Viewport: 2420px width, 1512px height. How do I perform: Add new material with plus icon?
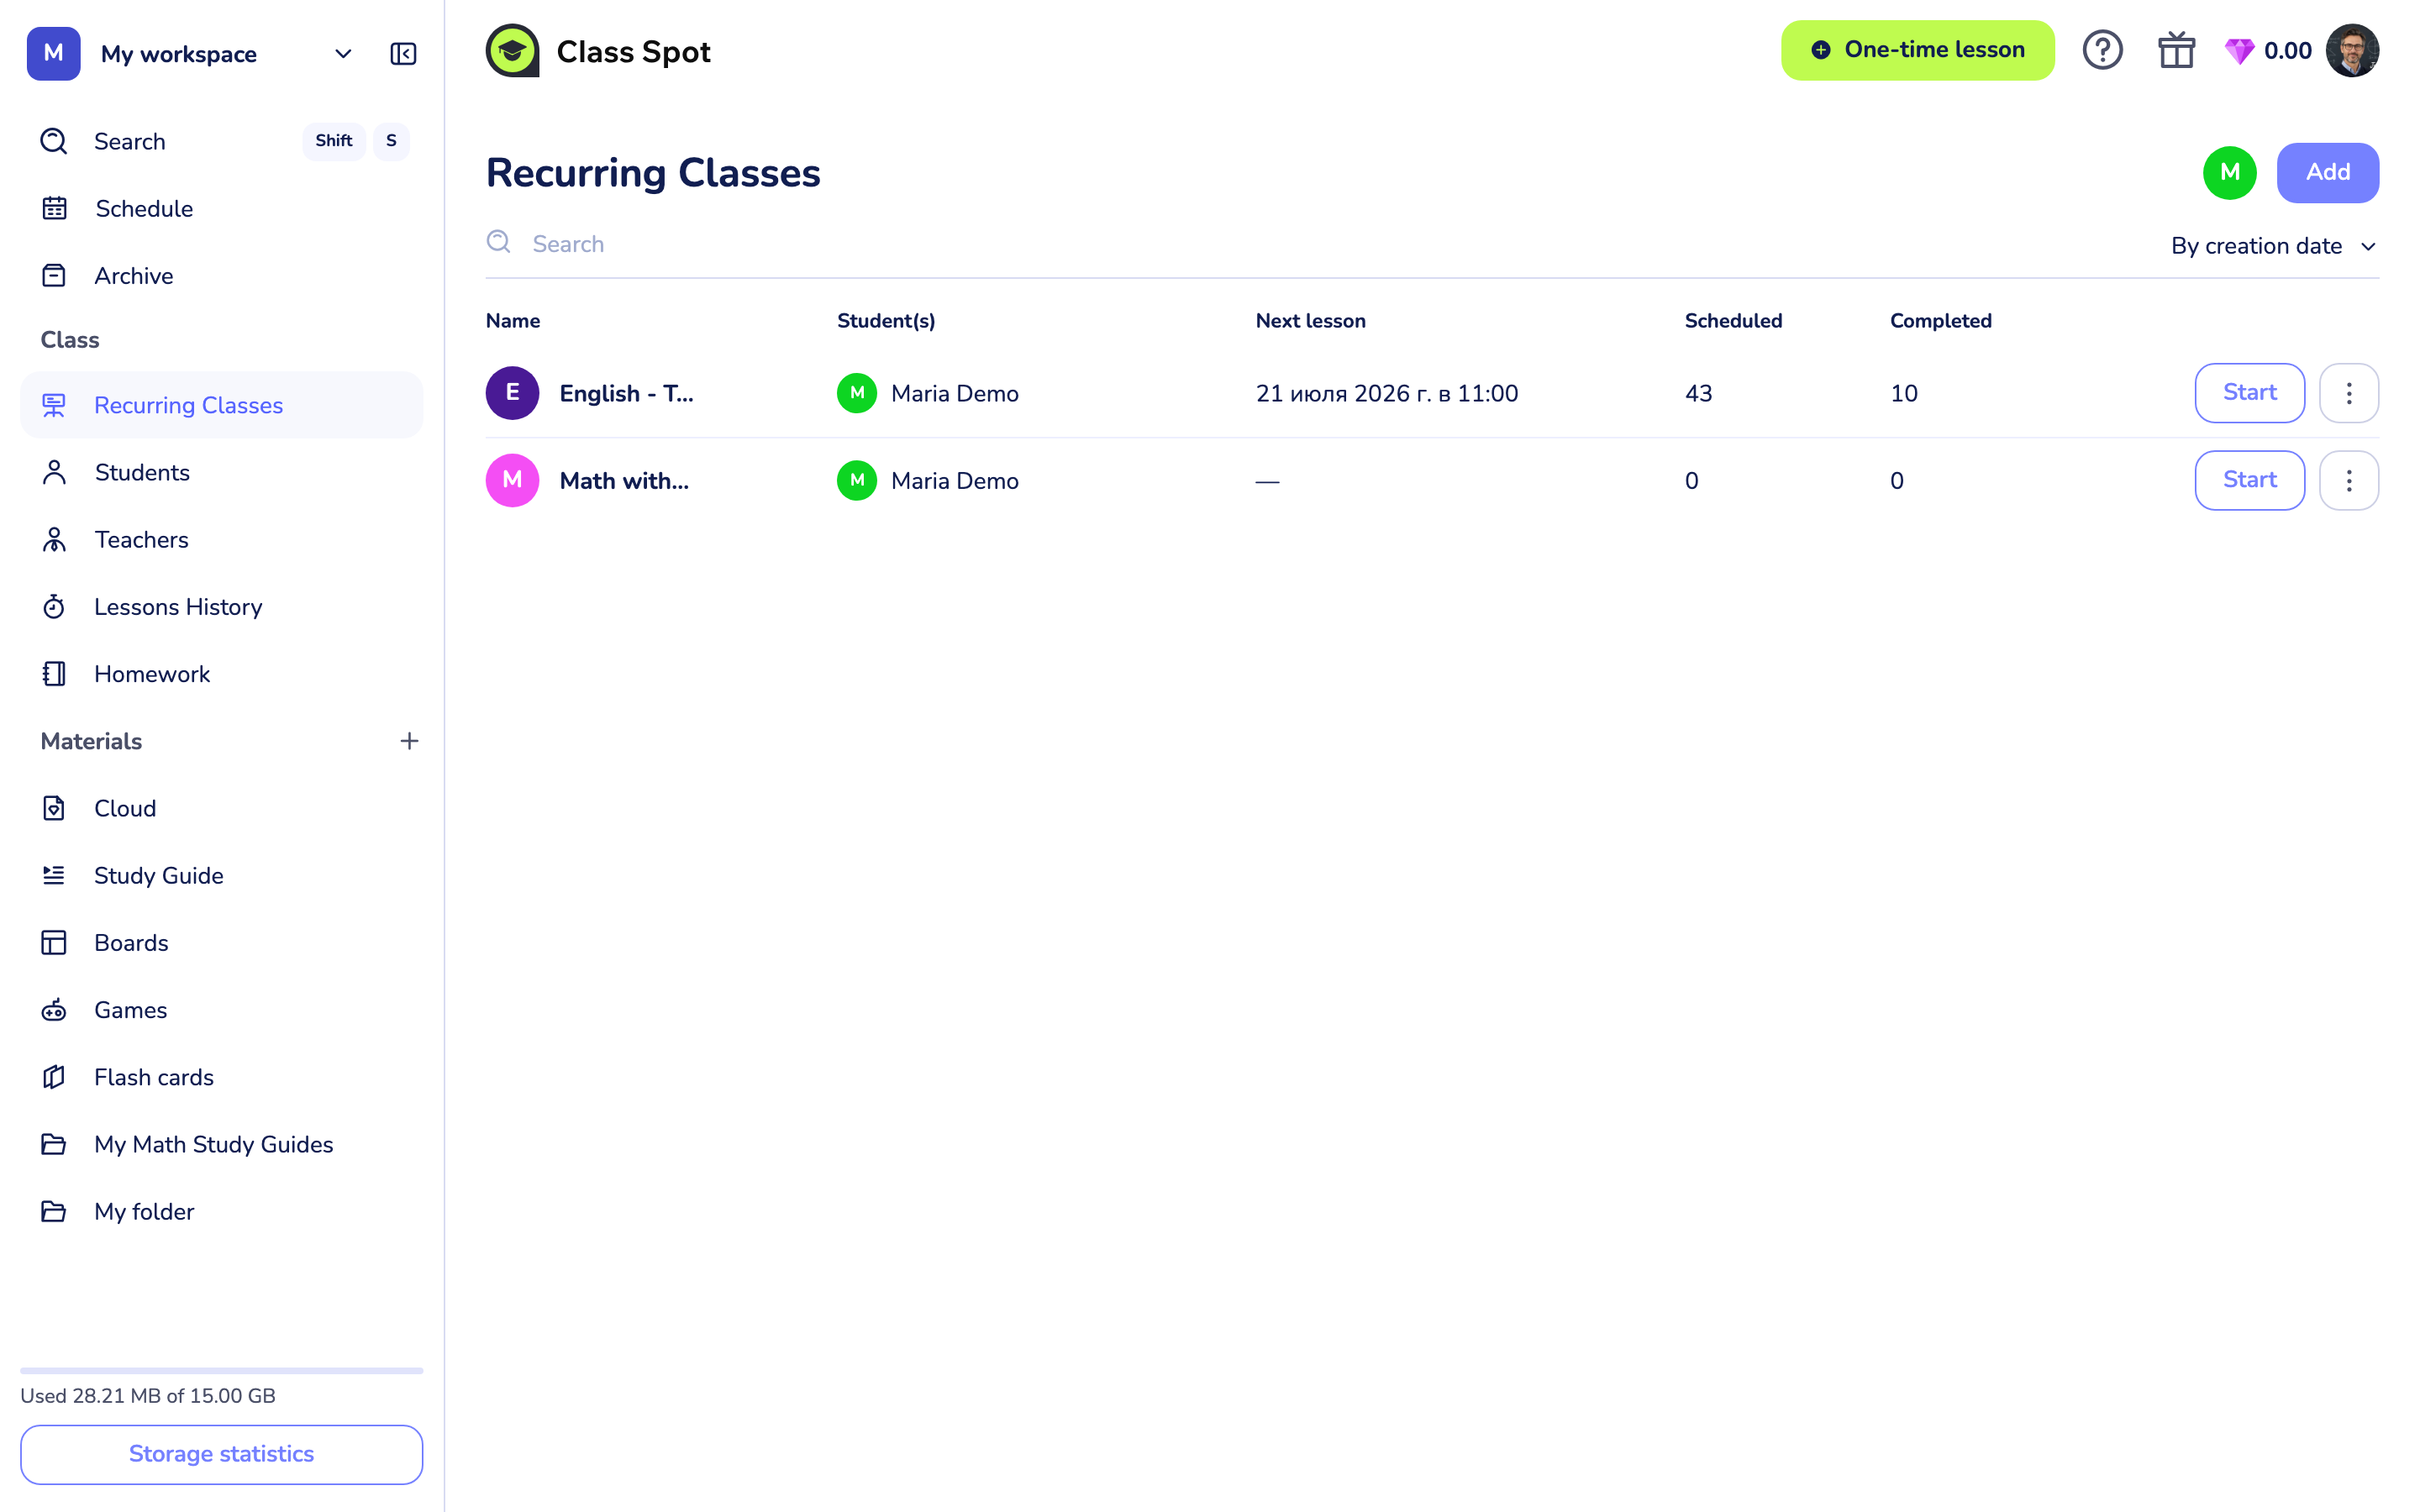coord(409,741)
